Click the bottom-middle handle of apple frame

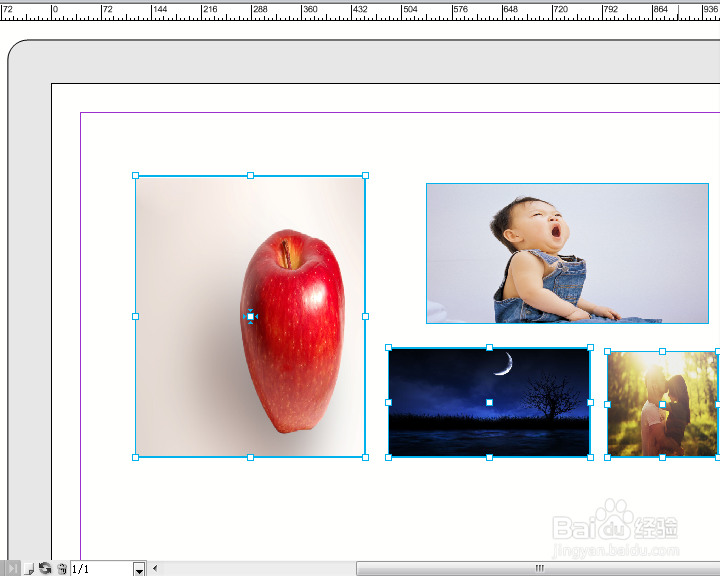(x=250, y=457)
